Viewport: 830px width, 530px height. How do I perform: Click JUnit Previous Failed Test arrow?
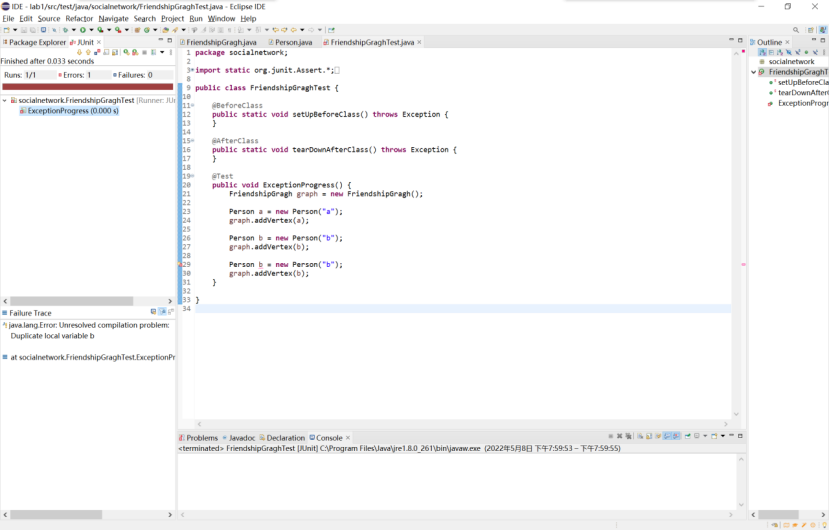(x=88, y=52)
